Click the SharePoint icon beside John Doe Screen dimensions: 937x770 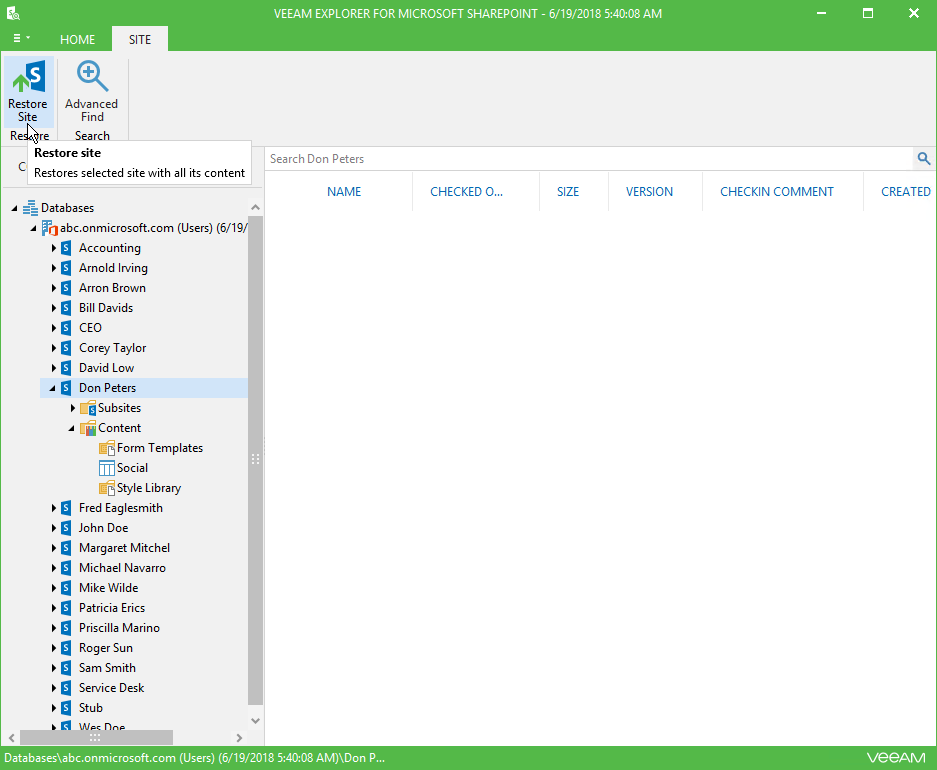(x=66, y=528)
